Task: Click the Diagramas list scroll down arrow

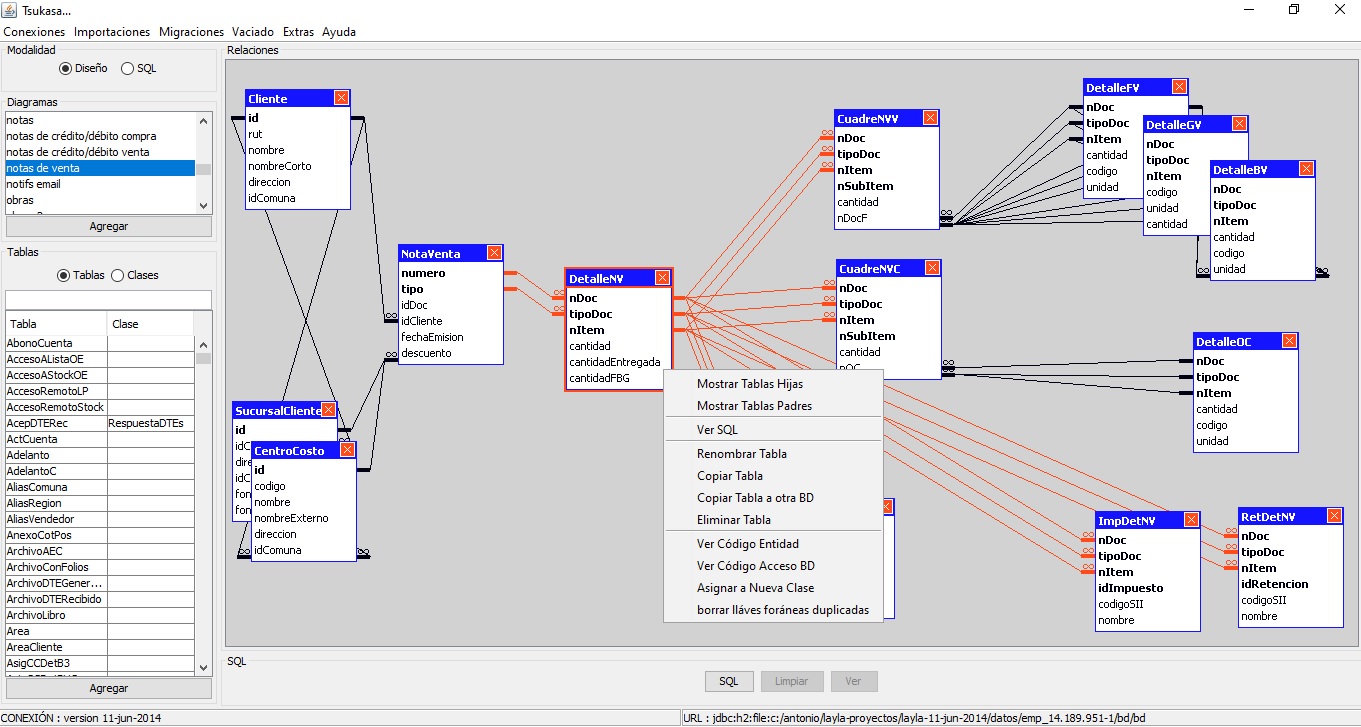Action: tap(204, 205)
